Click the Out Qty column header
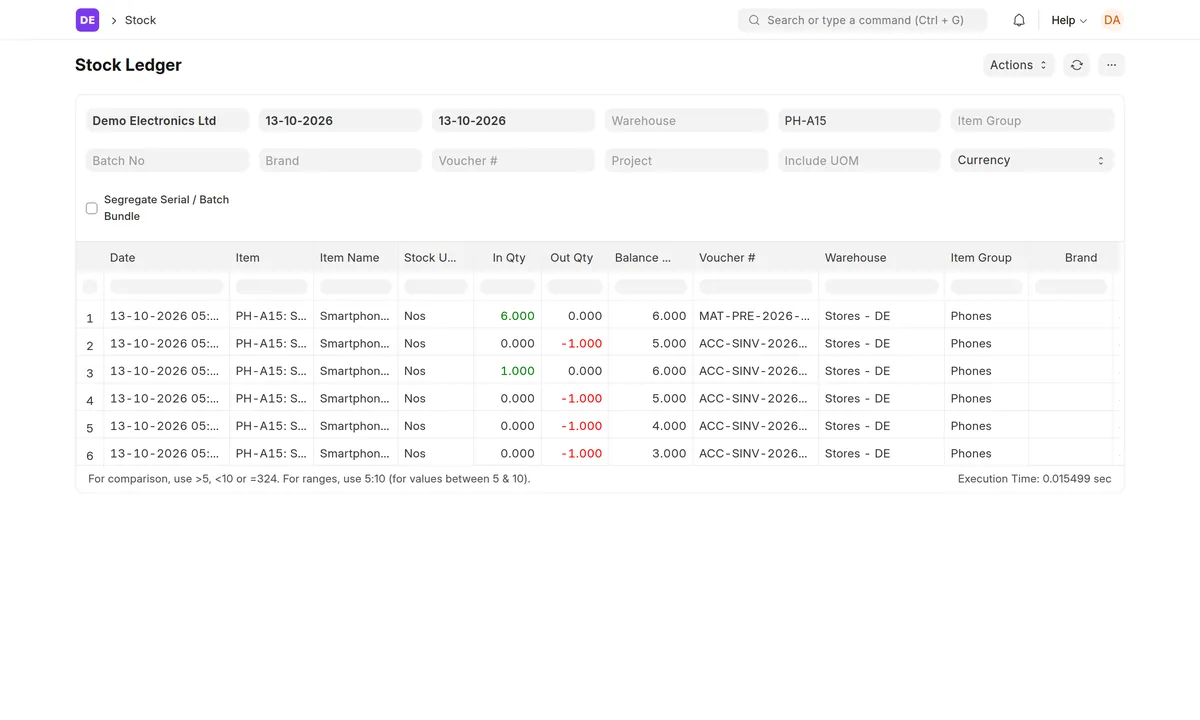Screen dimensions: 1200x720 pyautogui.click(x=574, y=257)
